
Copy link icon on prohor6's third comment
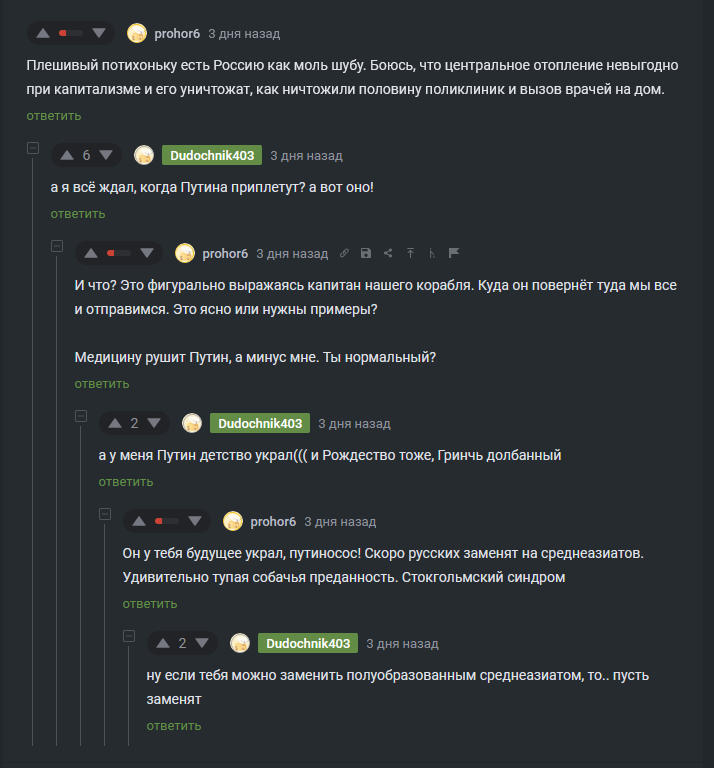click(344, 253)
